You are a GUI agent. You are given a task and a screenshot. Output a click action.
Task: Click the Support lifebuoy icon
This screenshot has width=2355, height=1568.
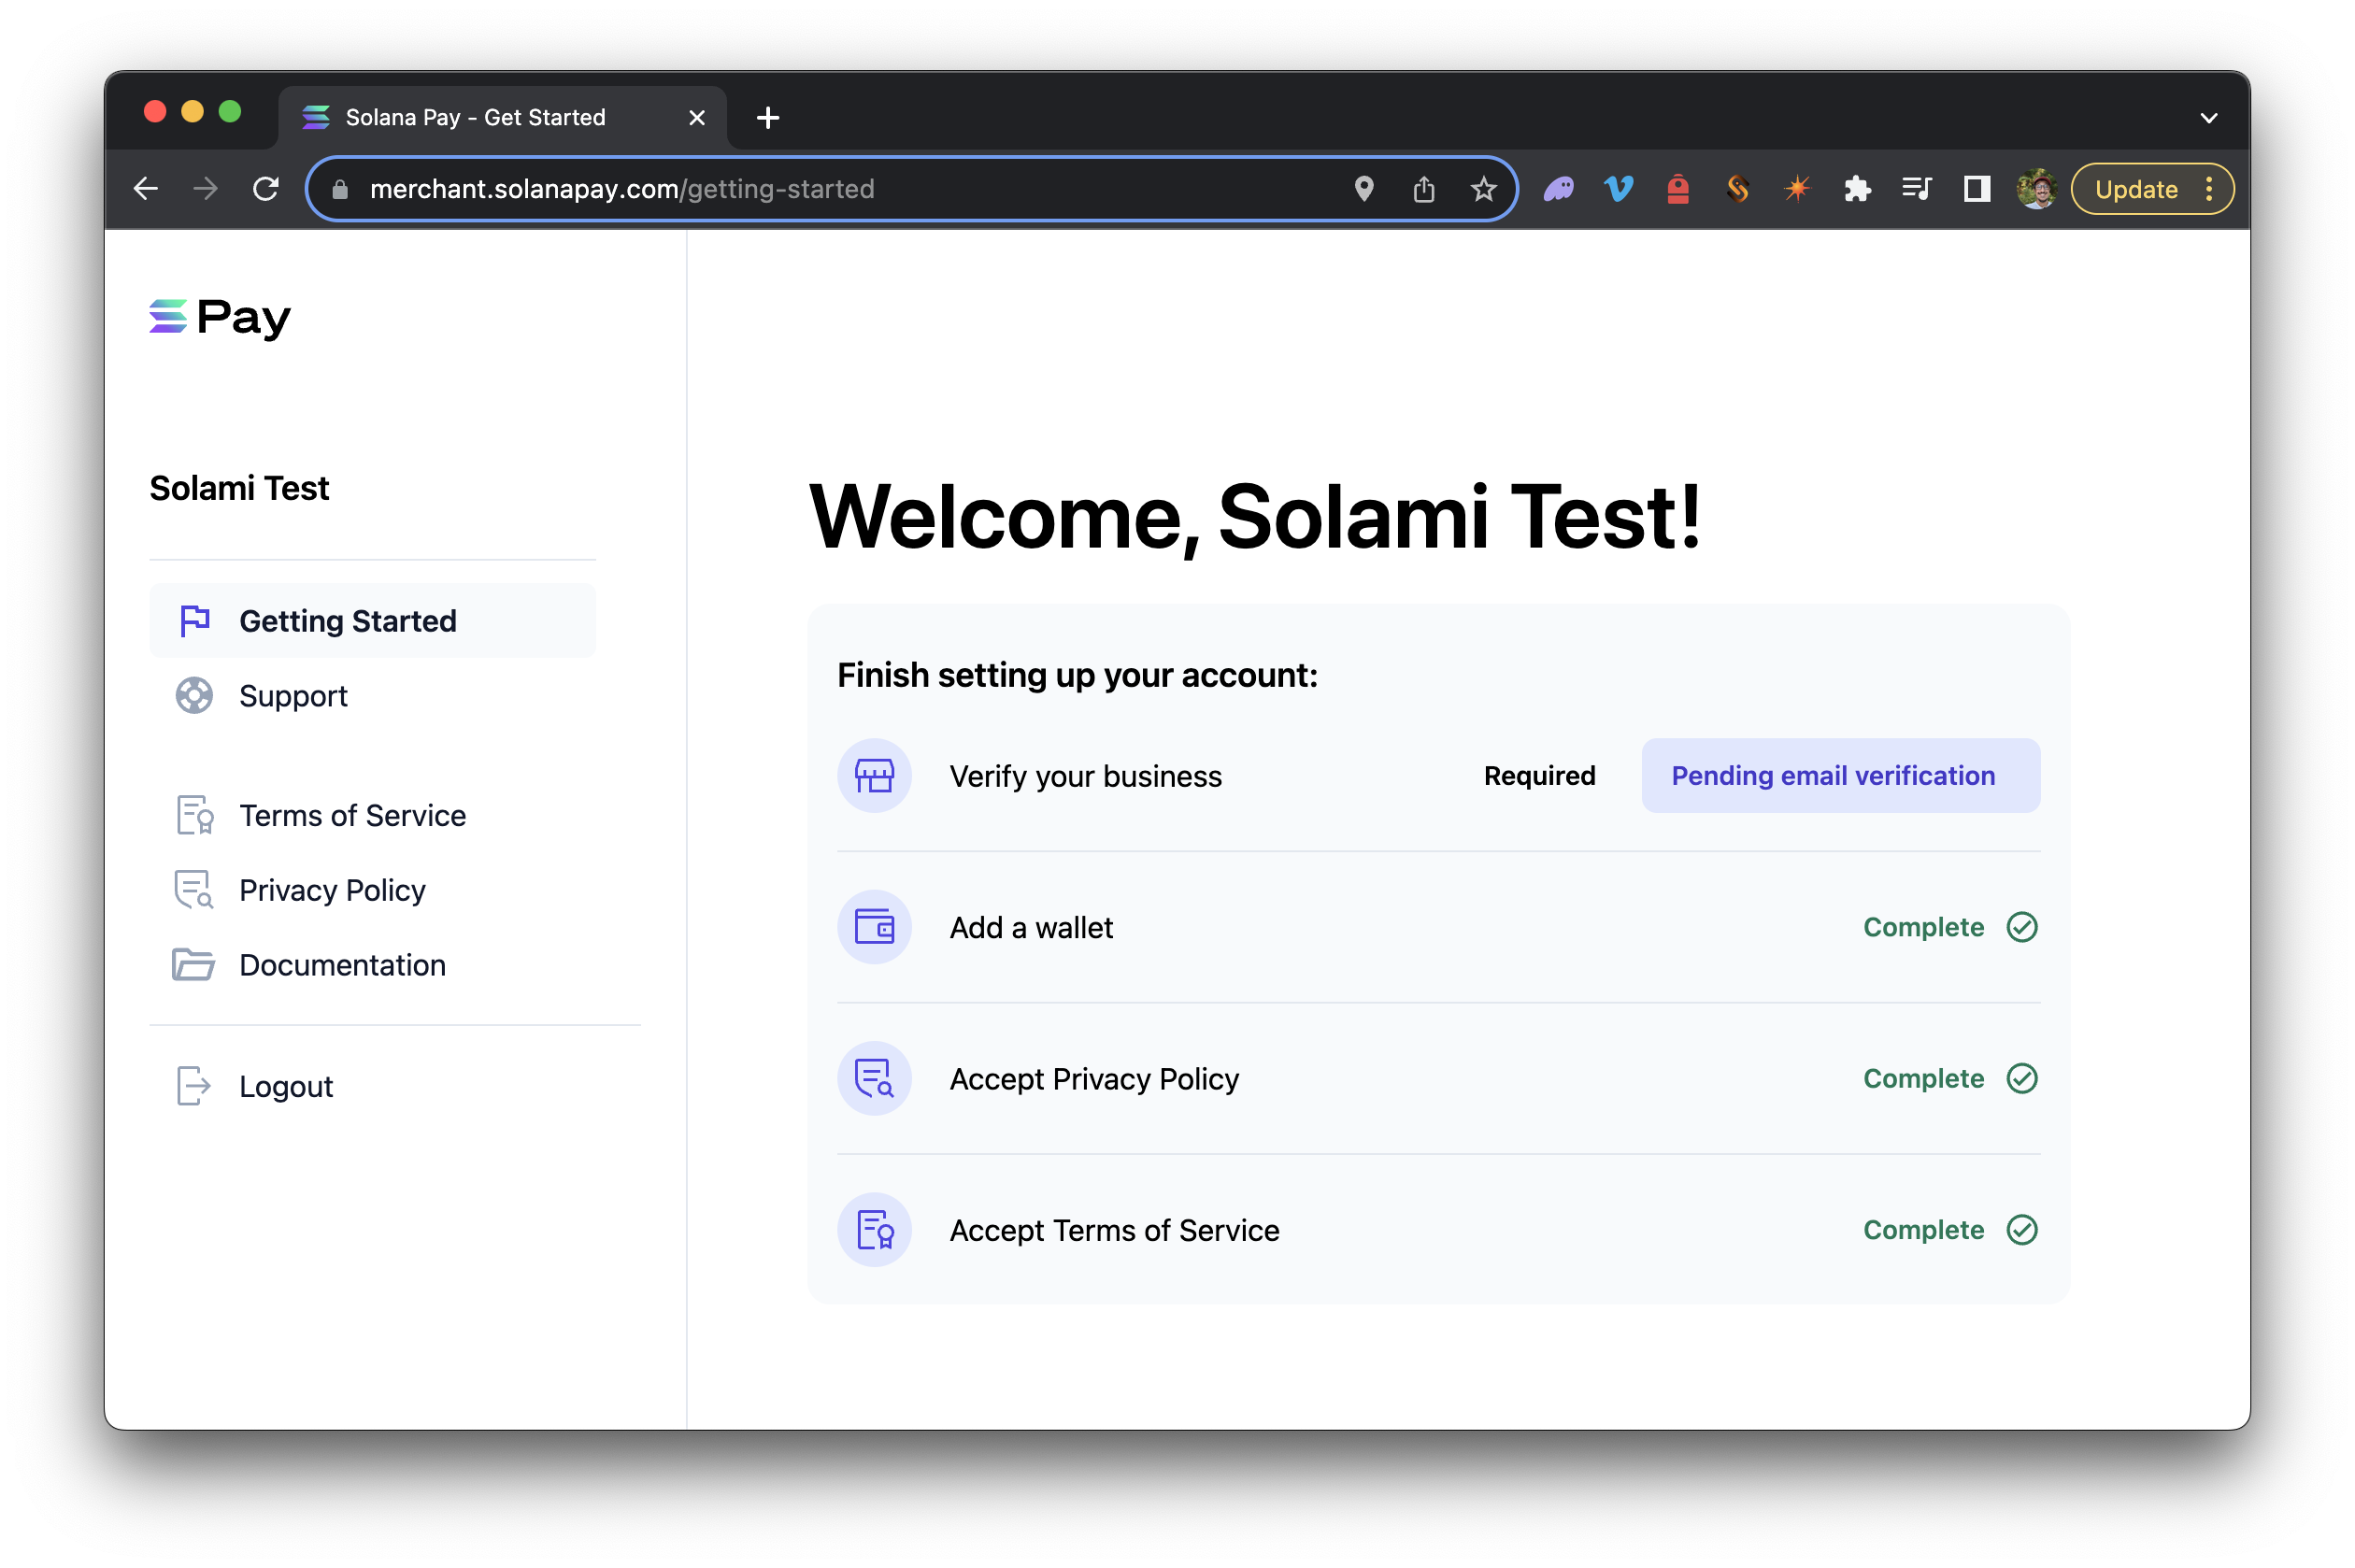coord(194,696)
